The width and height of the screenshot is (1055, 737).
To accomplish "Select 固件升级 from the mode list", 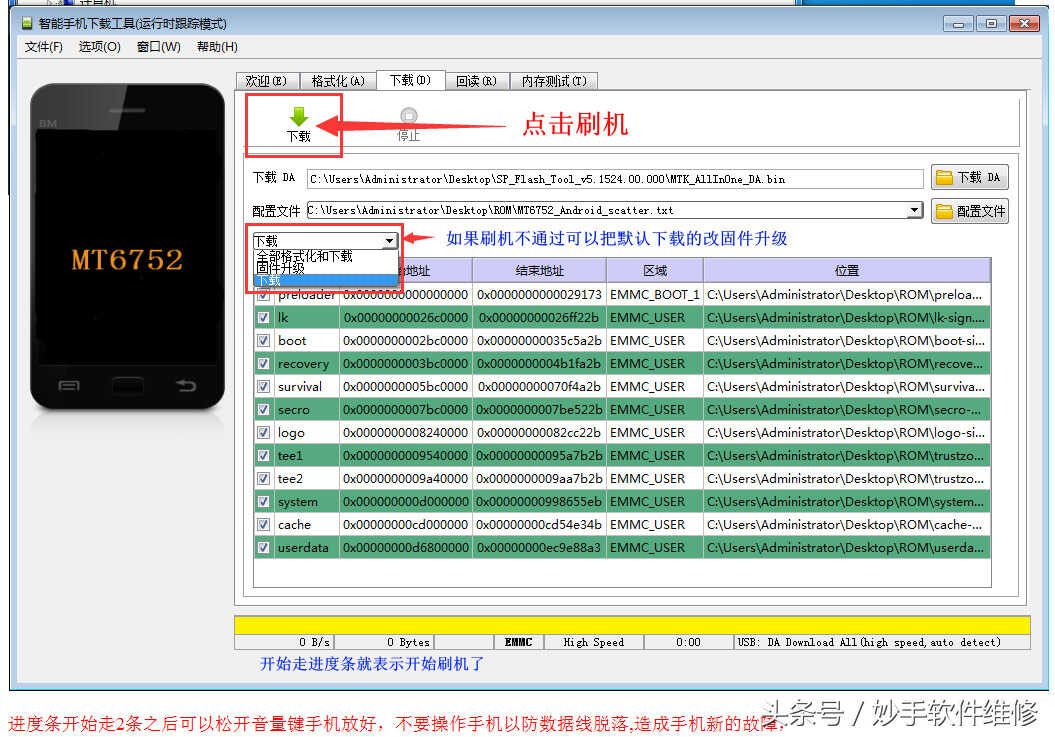I will [x=281, y=268].
